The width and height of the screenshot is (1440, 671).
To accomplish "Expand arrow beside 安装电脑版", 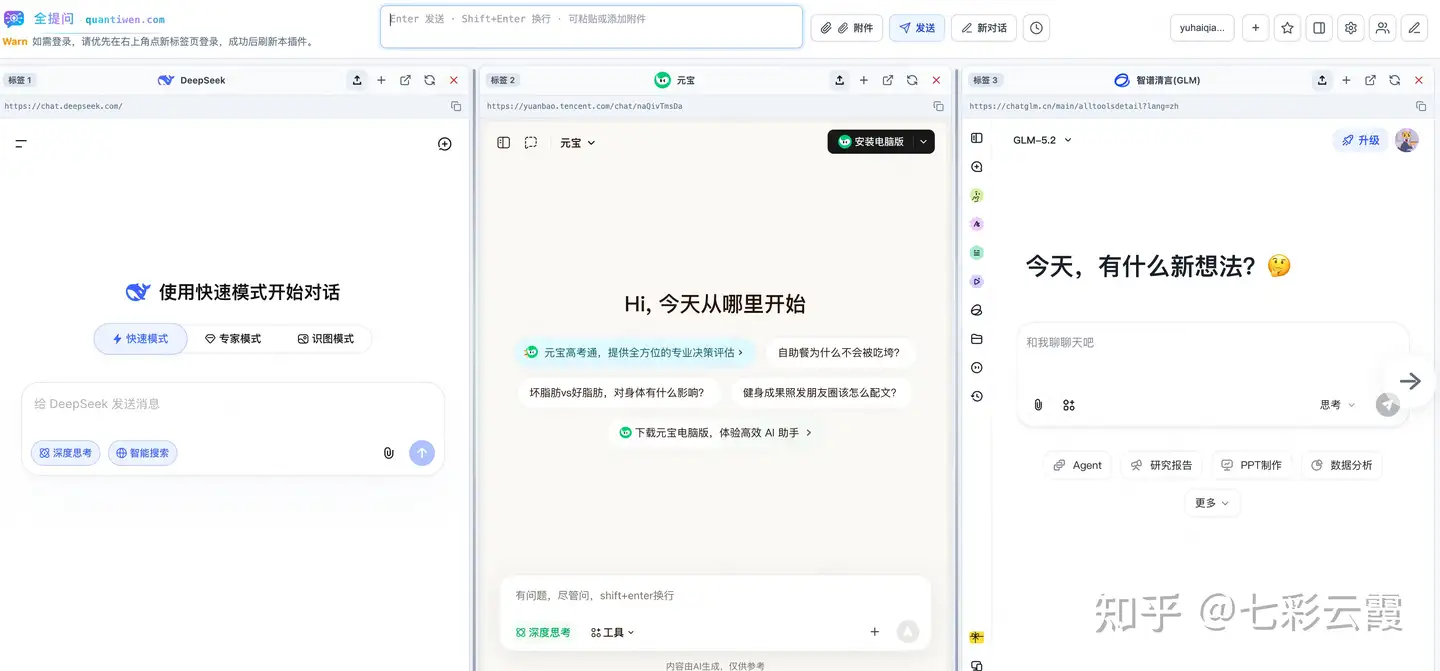I will [924, 142].
